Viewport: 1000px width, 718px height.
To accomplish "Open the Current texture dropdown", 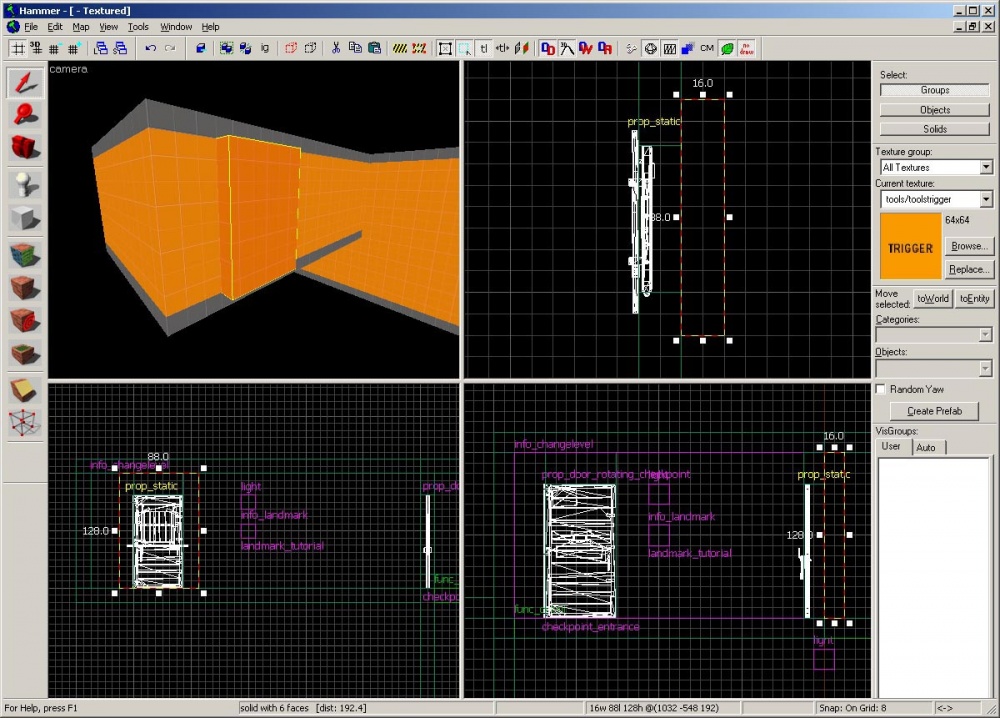I will coord(986,200).
